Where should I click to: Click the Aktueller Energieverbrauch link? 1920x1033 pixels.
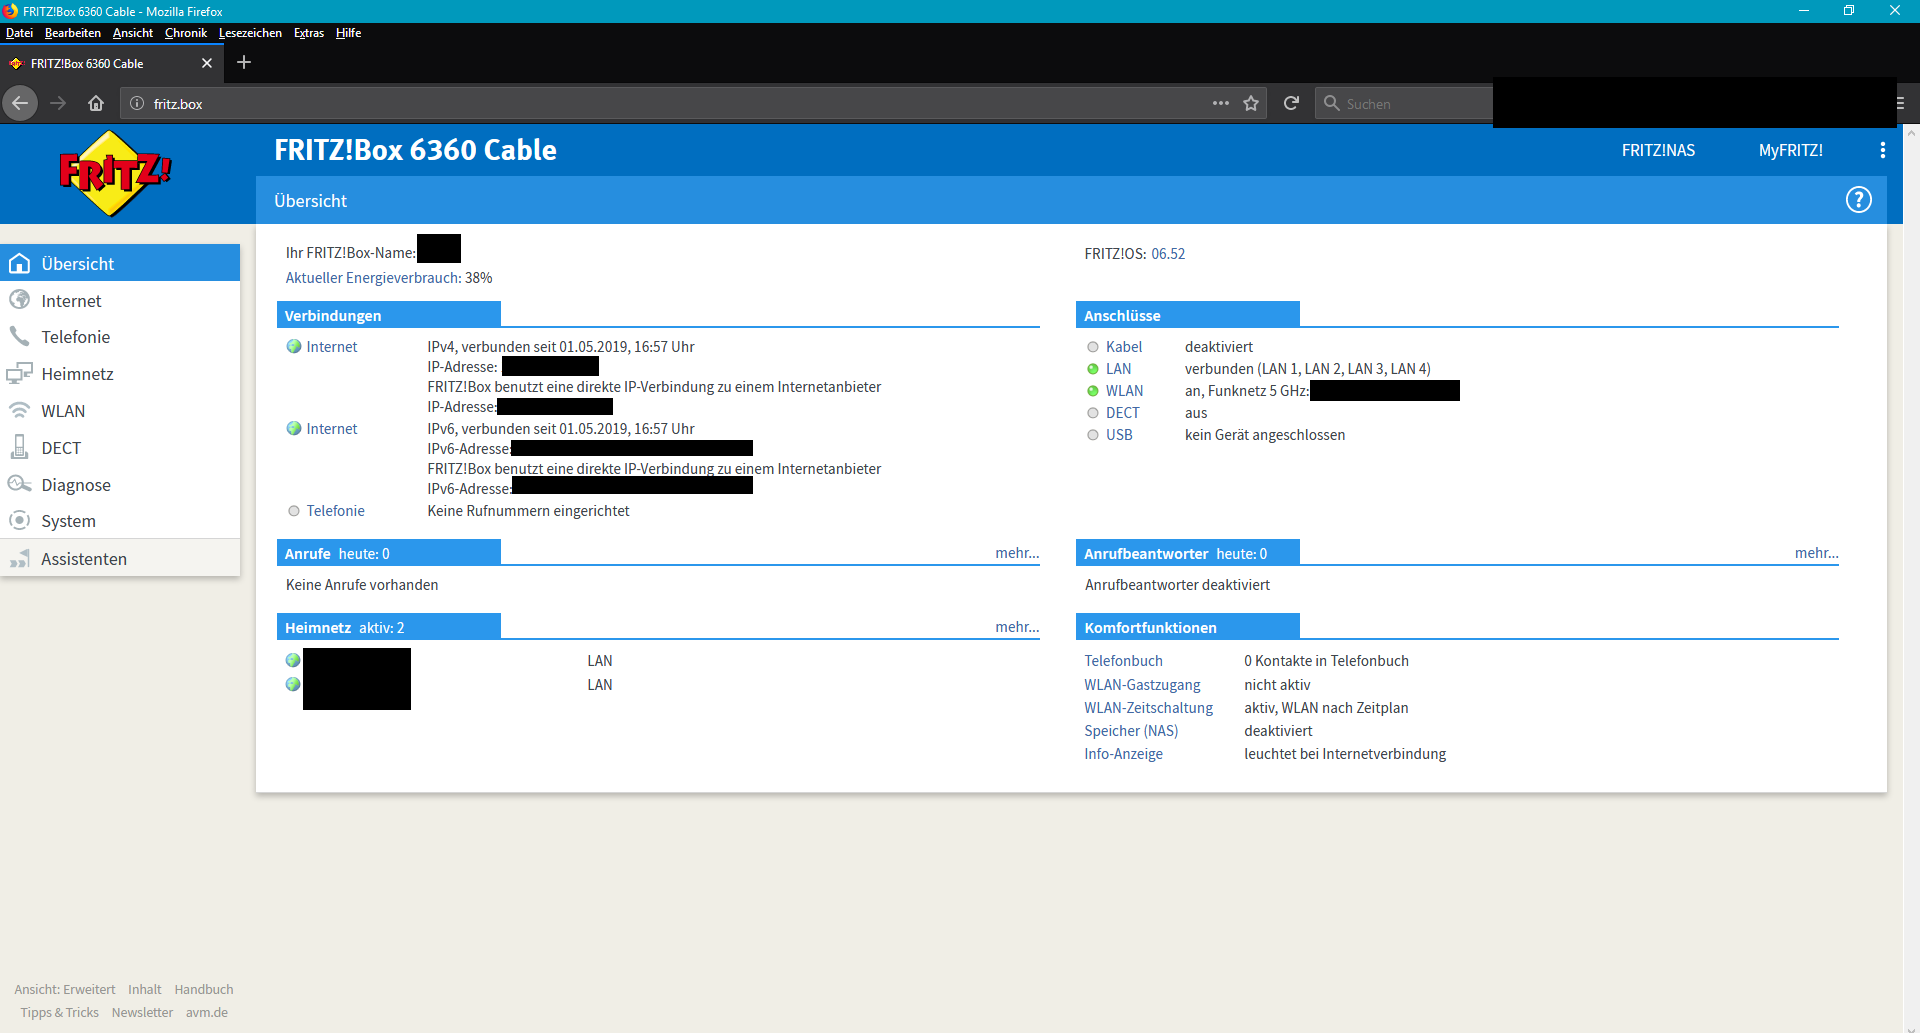[x=373, y=278]
